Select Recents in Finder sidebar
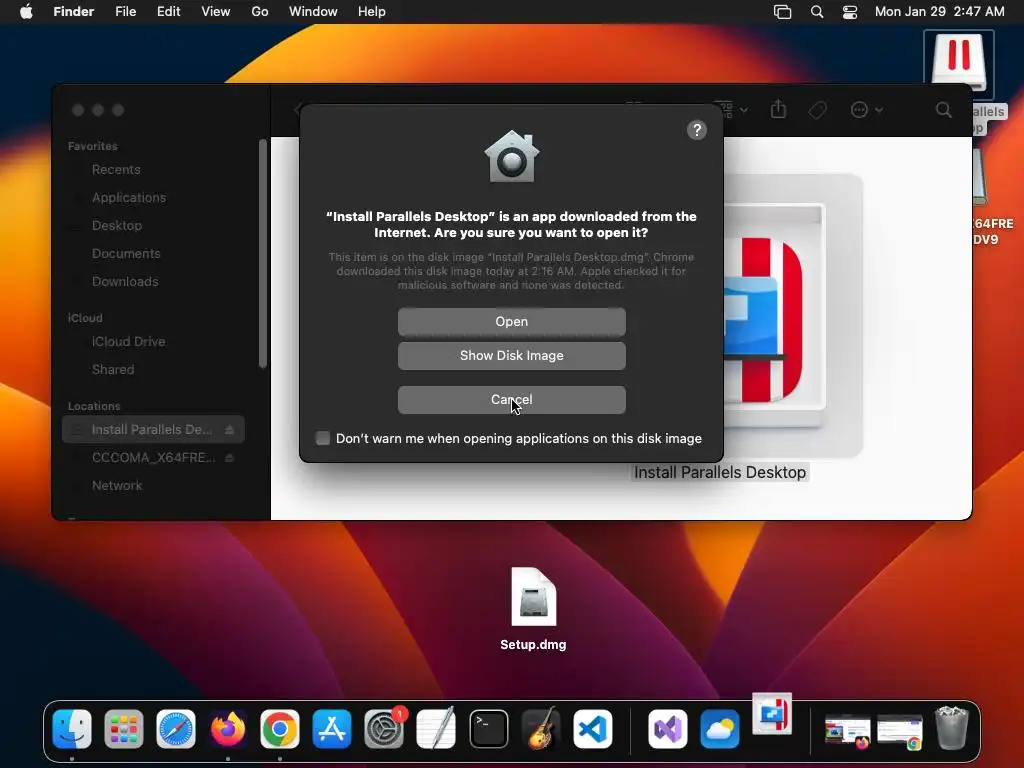The height and width of the screenshot is (768, 1024). [x=116, y=170]
